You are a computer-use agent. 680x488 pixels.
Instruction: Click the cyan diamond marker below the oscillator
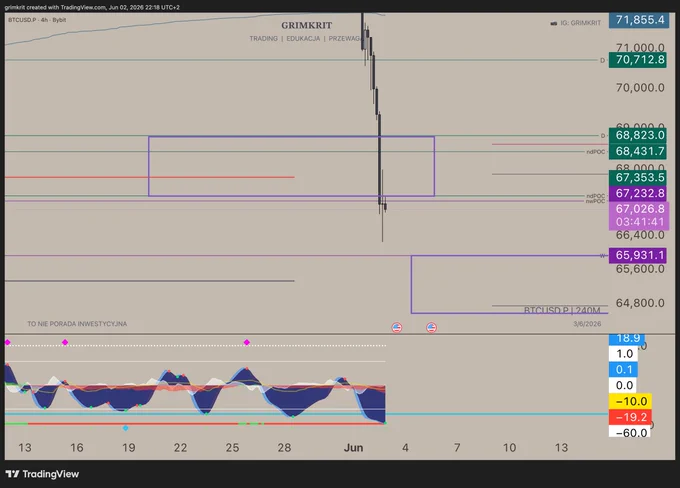[125, 428]
